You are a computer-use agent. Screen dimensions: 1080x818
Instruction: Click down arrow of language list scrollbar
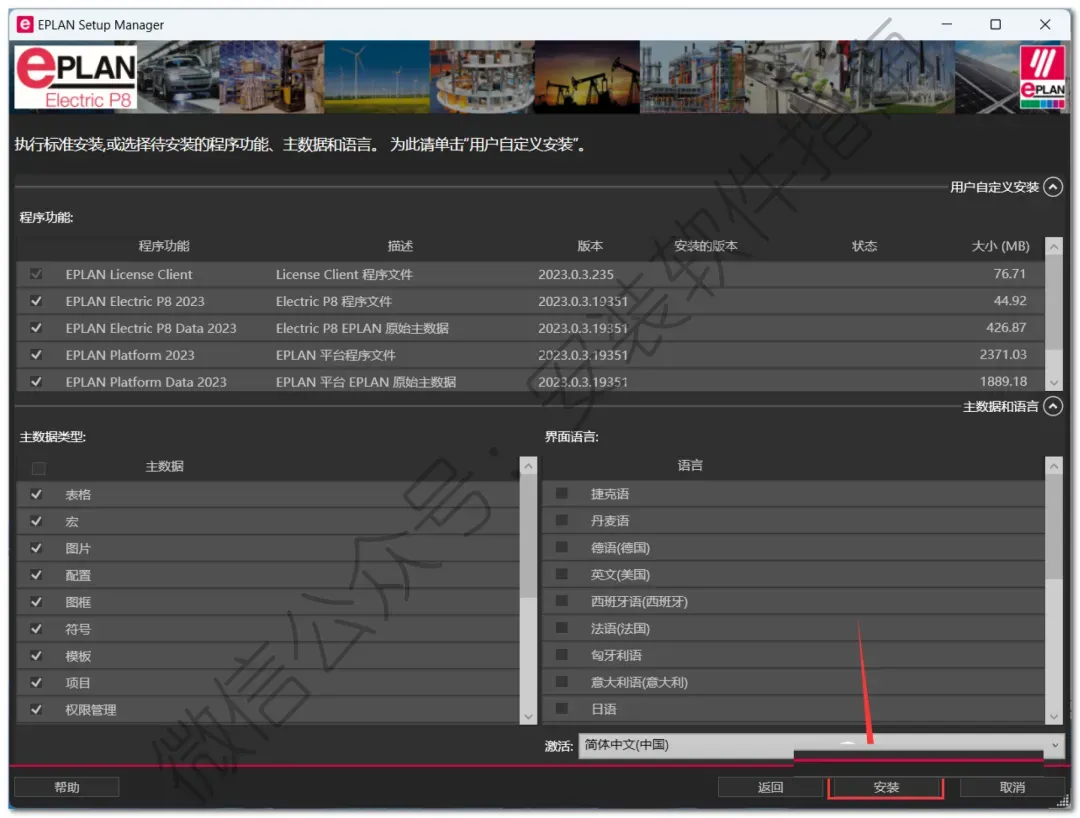[1054, 716]
